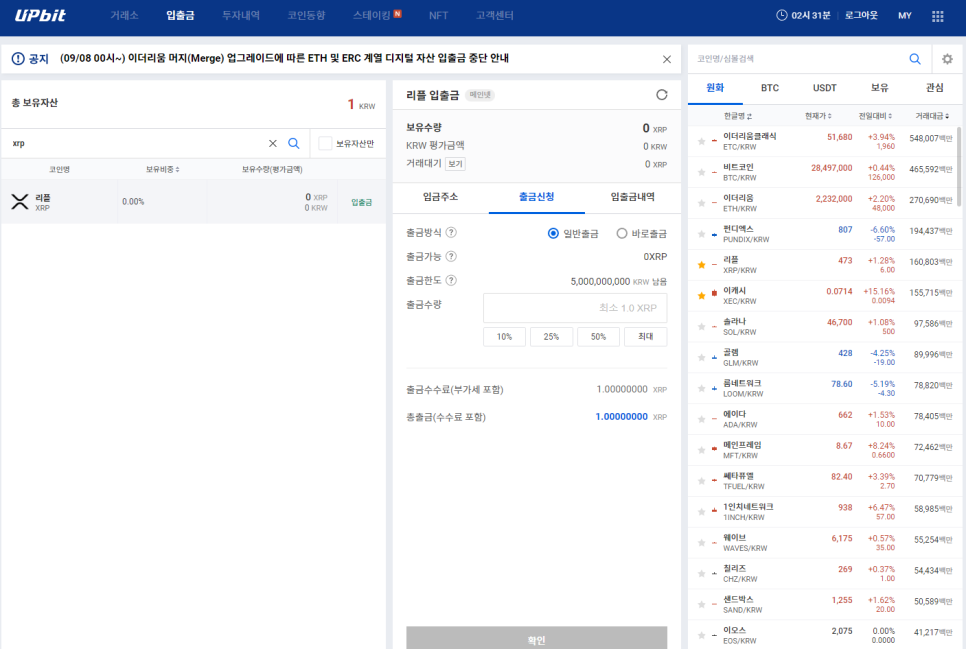
Task: Focus the 출금수량 amount field
Action: pos(575,308)
